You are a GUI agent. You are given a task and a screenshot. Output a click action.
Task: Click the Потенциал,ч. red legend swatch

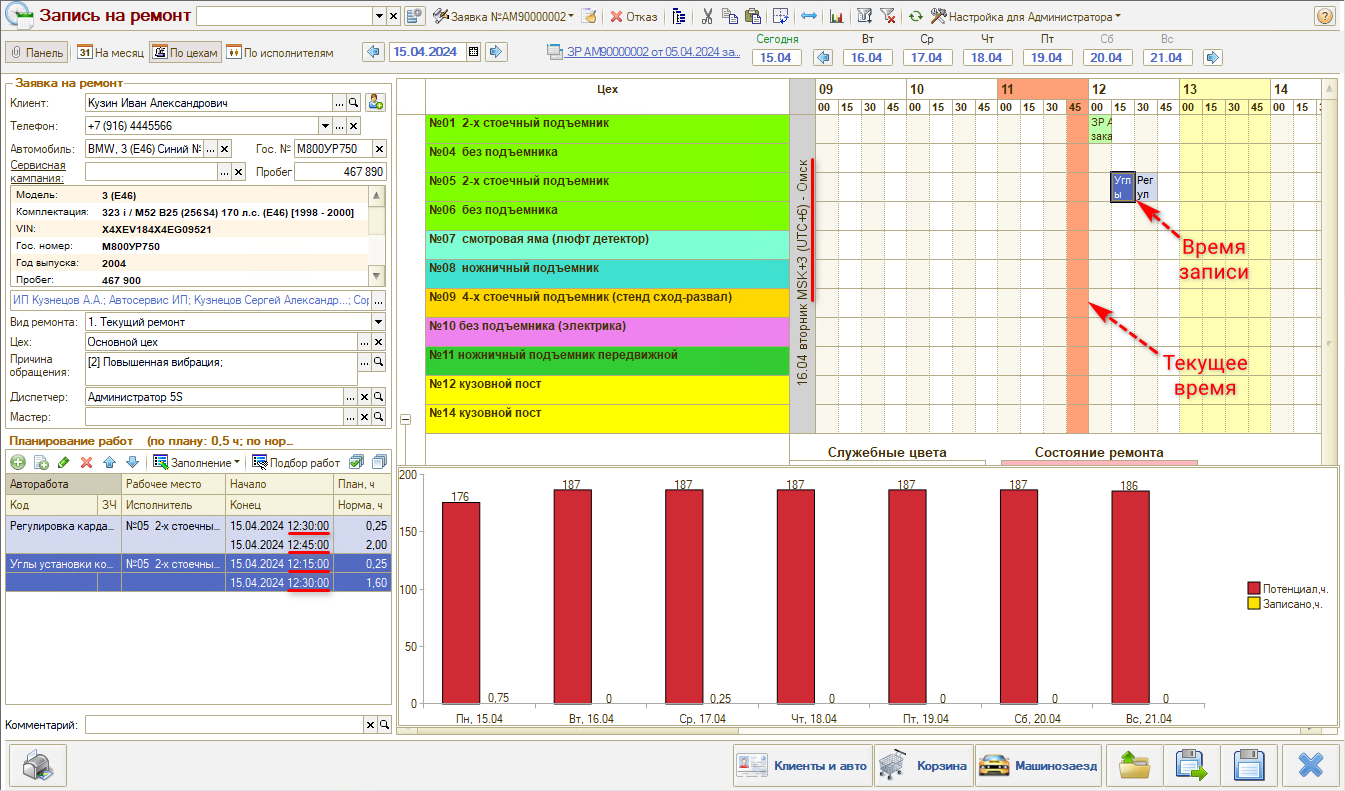click(x=1253, y=589)
